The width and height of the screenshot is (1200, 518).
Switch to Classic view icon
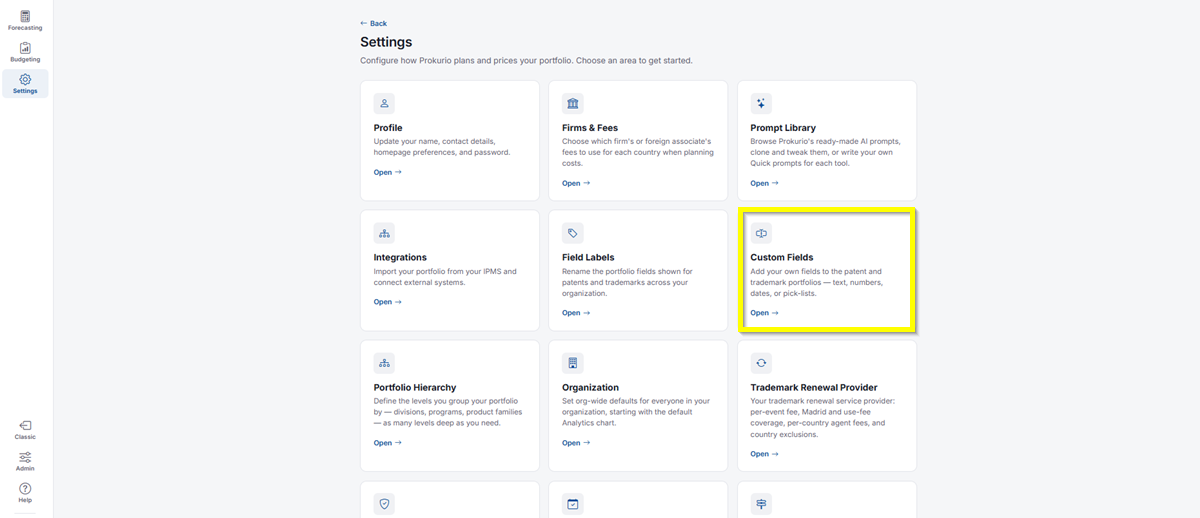[25, 425]
